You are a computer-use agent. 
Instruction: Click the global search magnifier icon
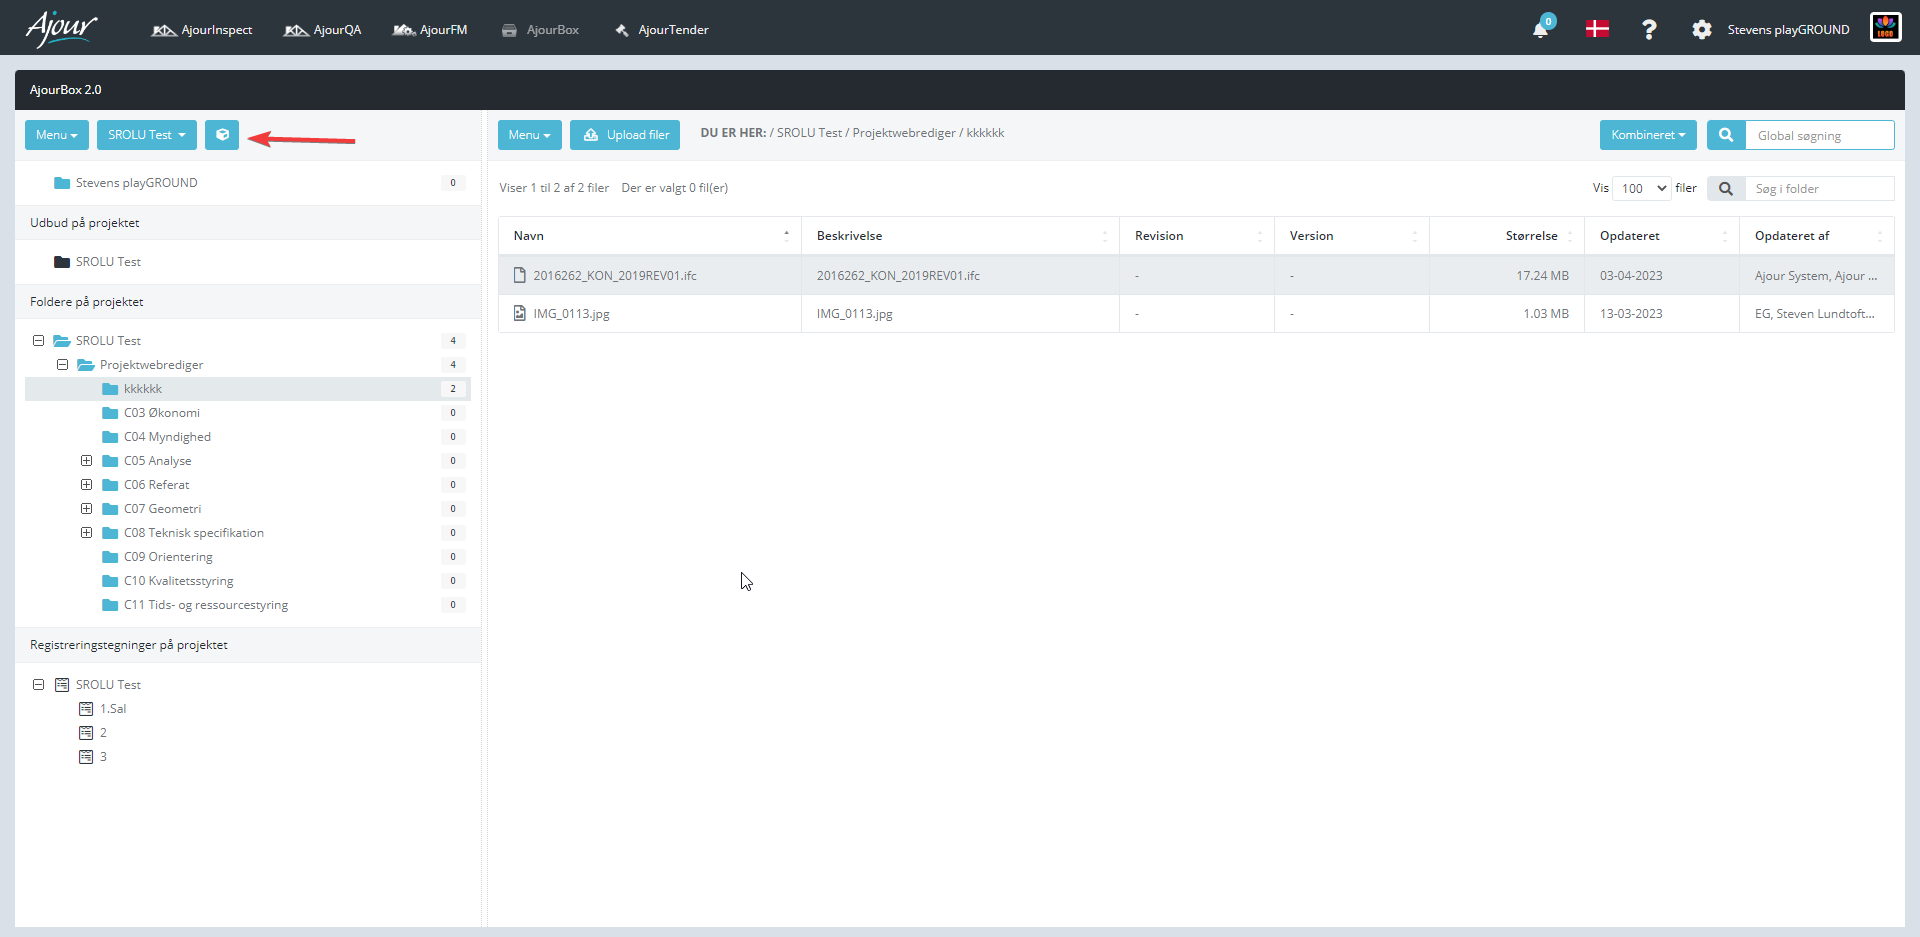(1726, 135)
